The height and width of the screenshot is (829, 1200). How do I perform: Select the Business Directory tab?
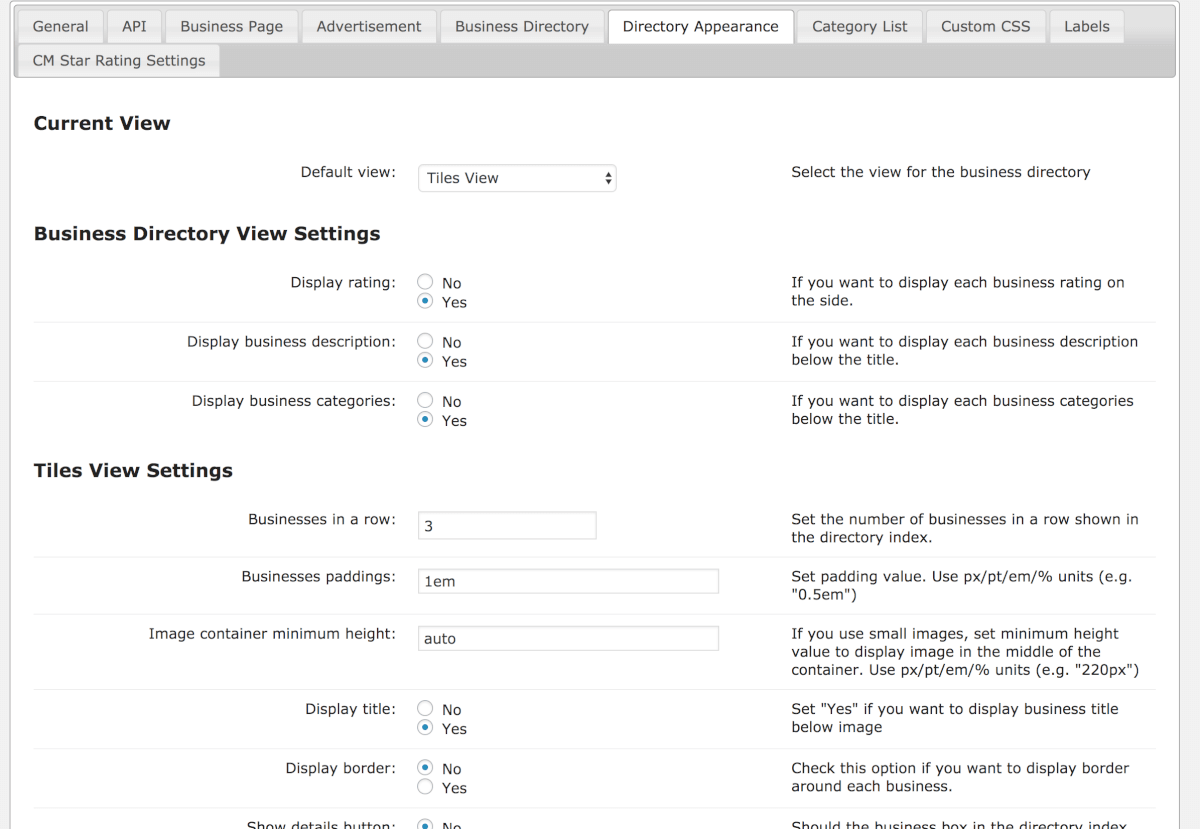pyautogui.click(x=522, y=26)
